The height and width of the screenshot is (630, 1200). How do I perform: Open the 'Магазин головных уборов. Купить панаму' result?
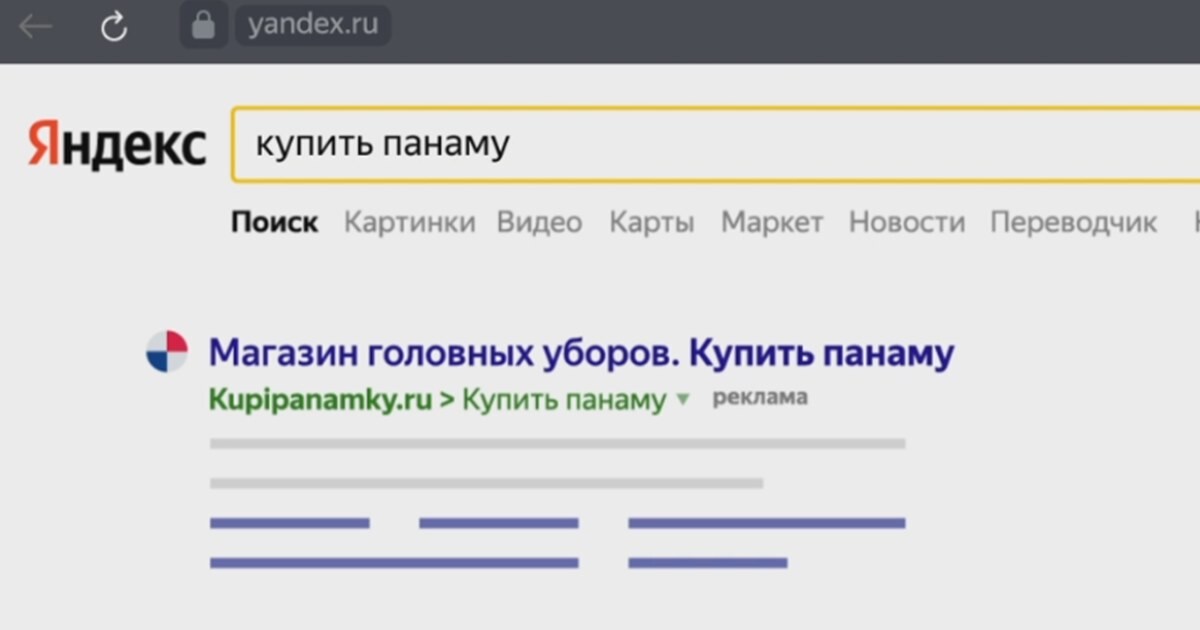point(581,353)
